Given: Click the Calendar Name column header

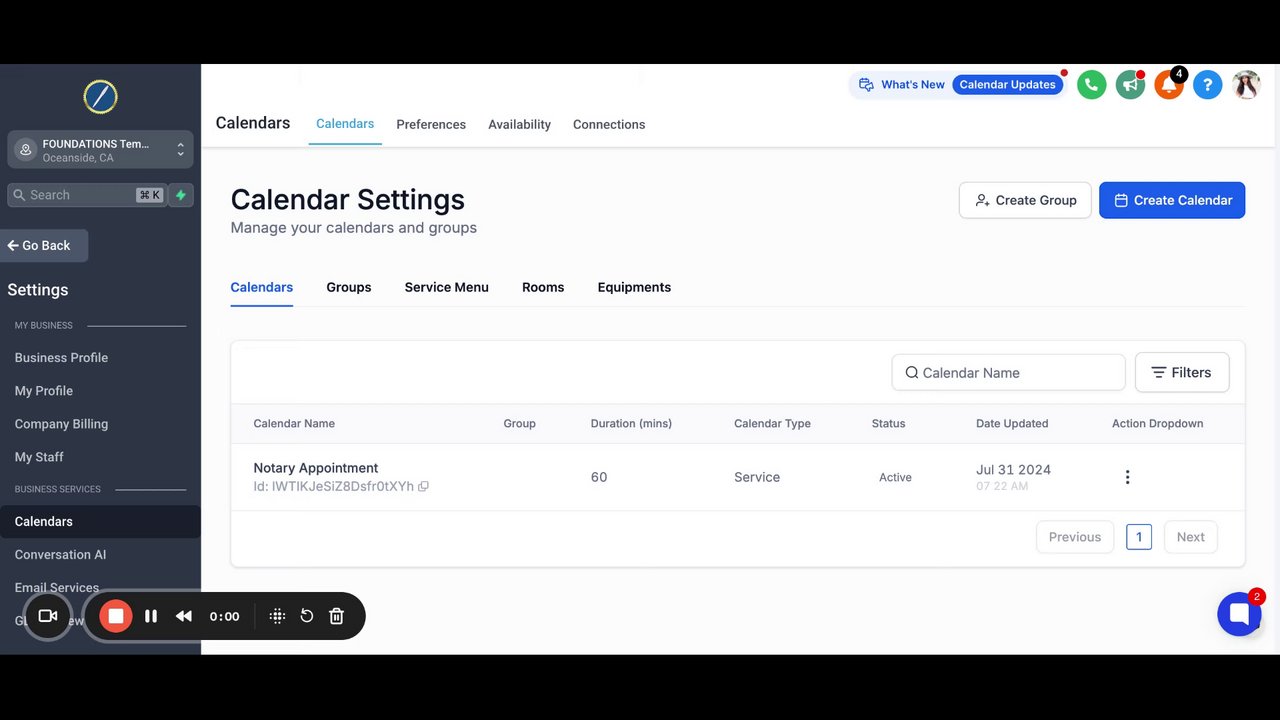Looking at the screenshot, I should [x=294, y=423].
